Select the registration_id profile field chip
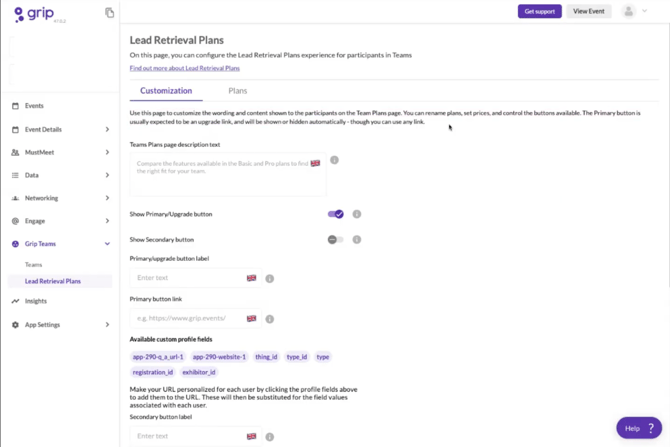The height and width of the screenshot is (447, 670). click(x=153, y=372)
